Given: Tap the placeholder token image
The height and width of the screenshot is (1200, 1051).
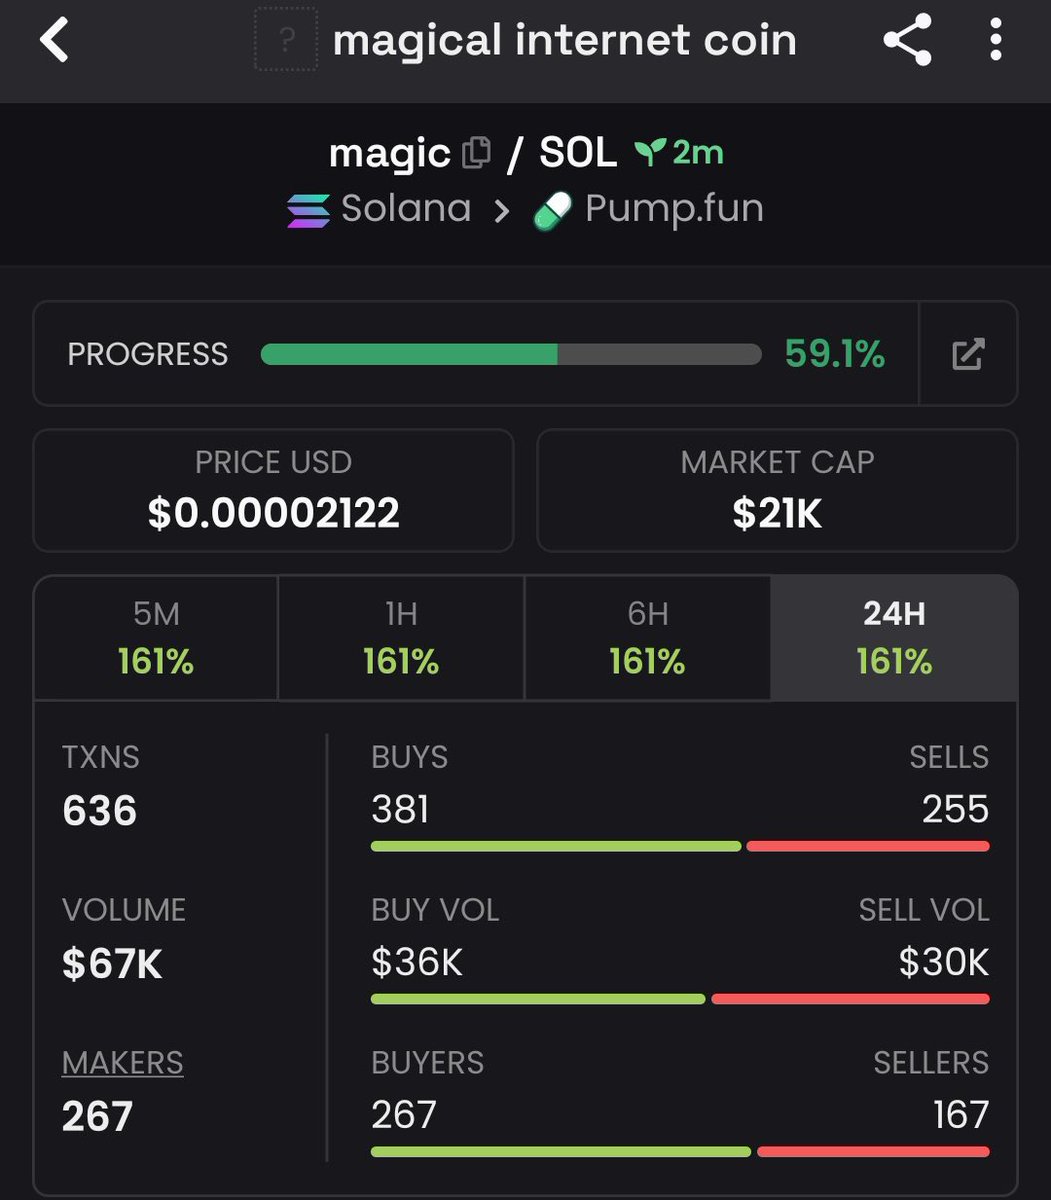Looking at the screenshot, I should (x=286, y=40).
